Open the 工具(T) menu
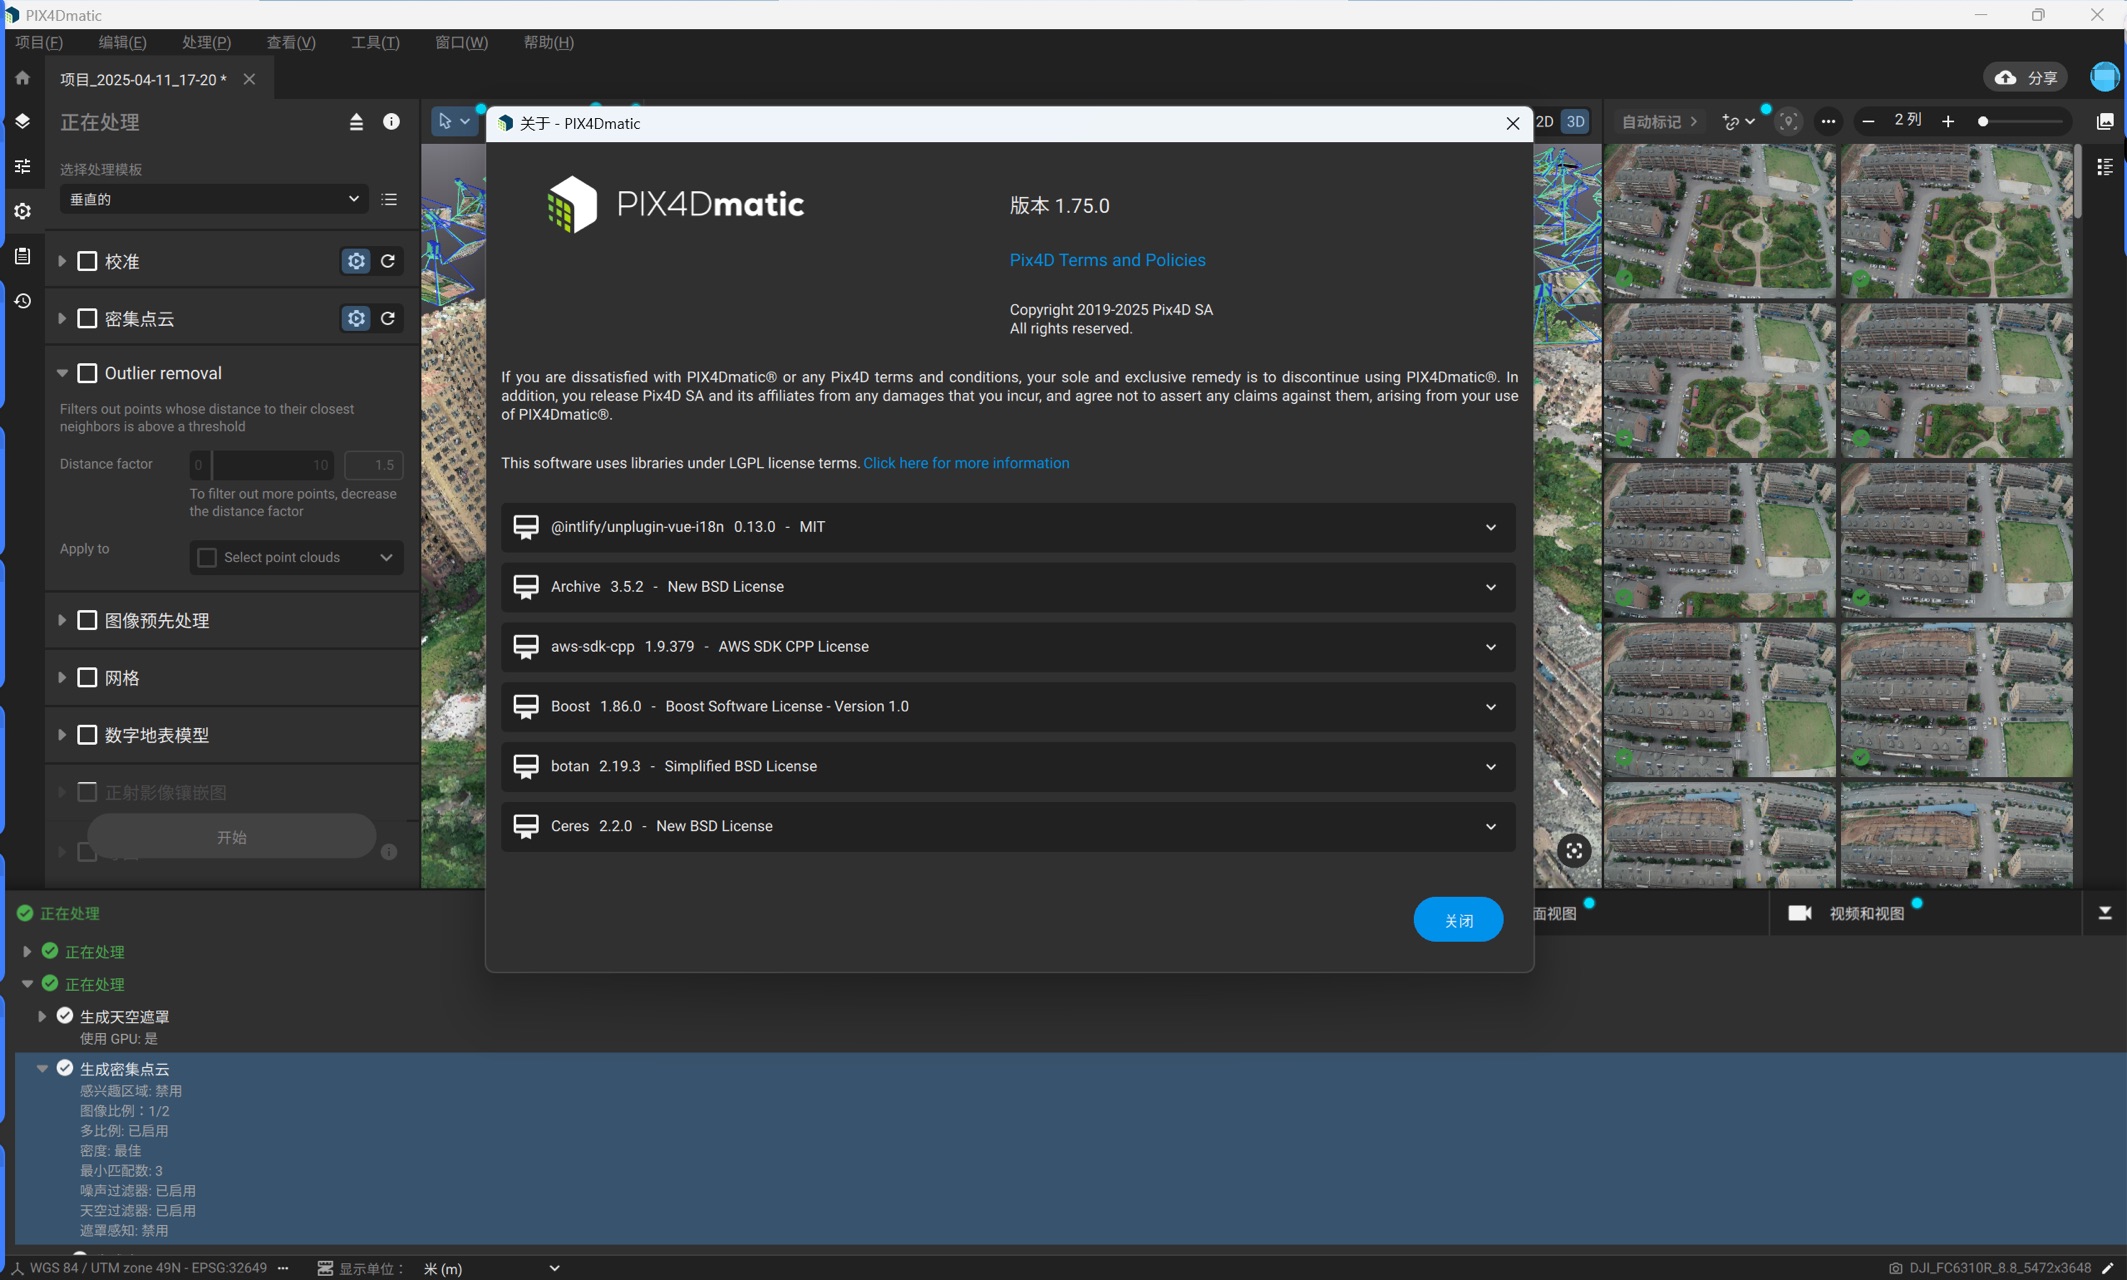The image size is (2127, 1280). click(375, 42)
